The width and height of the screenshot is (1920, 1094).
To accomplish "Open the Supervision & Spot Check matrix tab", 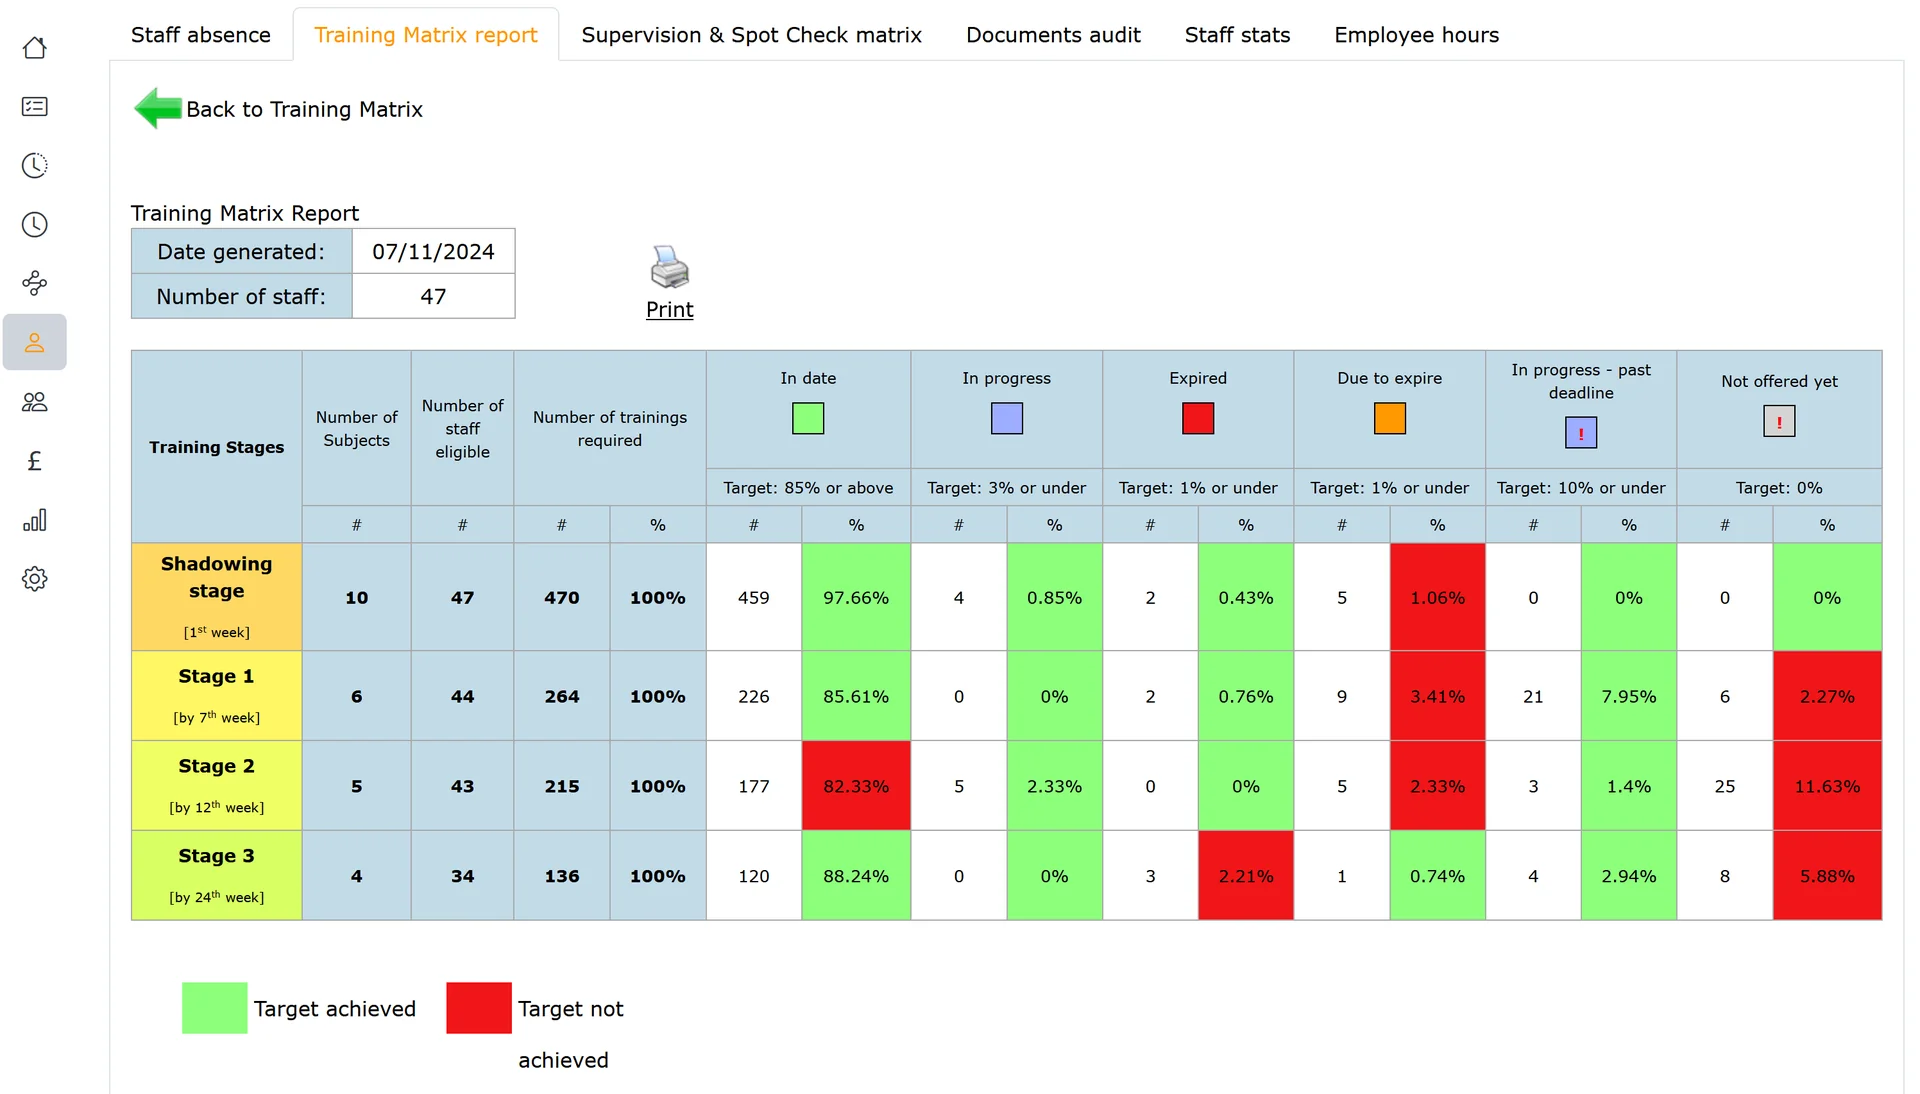I will click(751, 35).
